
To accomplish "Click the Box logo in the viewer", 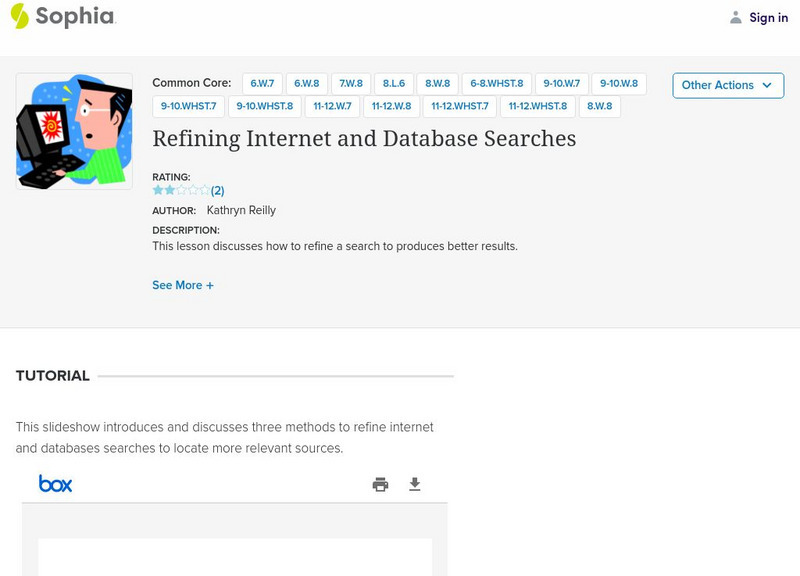I will coord(56,484).
